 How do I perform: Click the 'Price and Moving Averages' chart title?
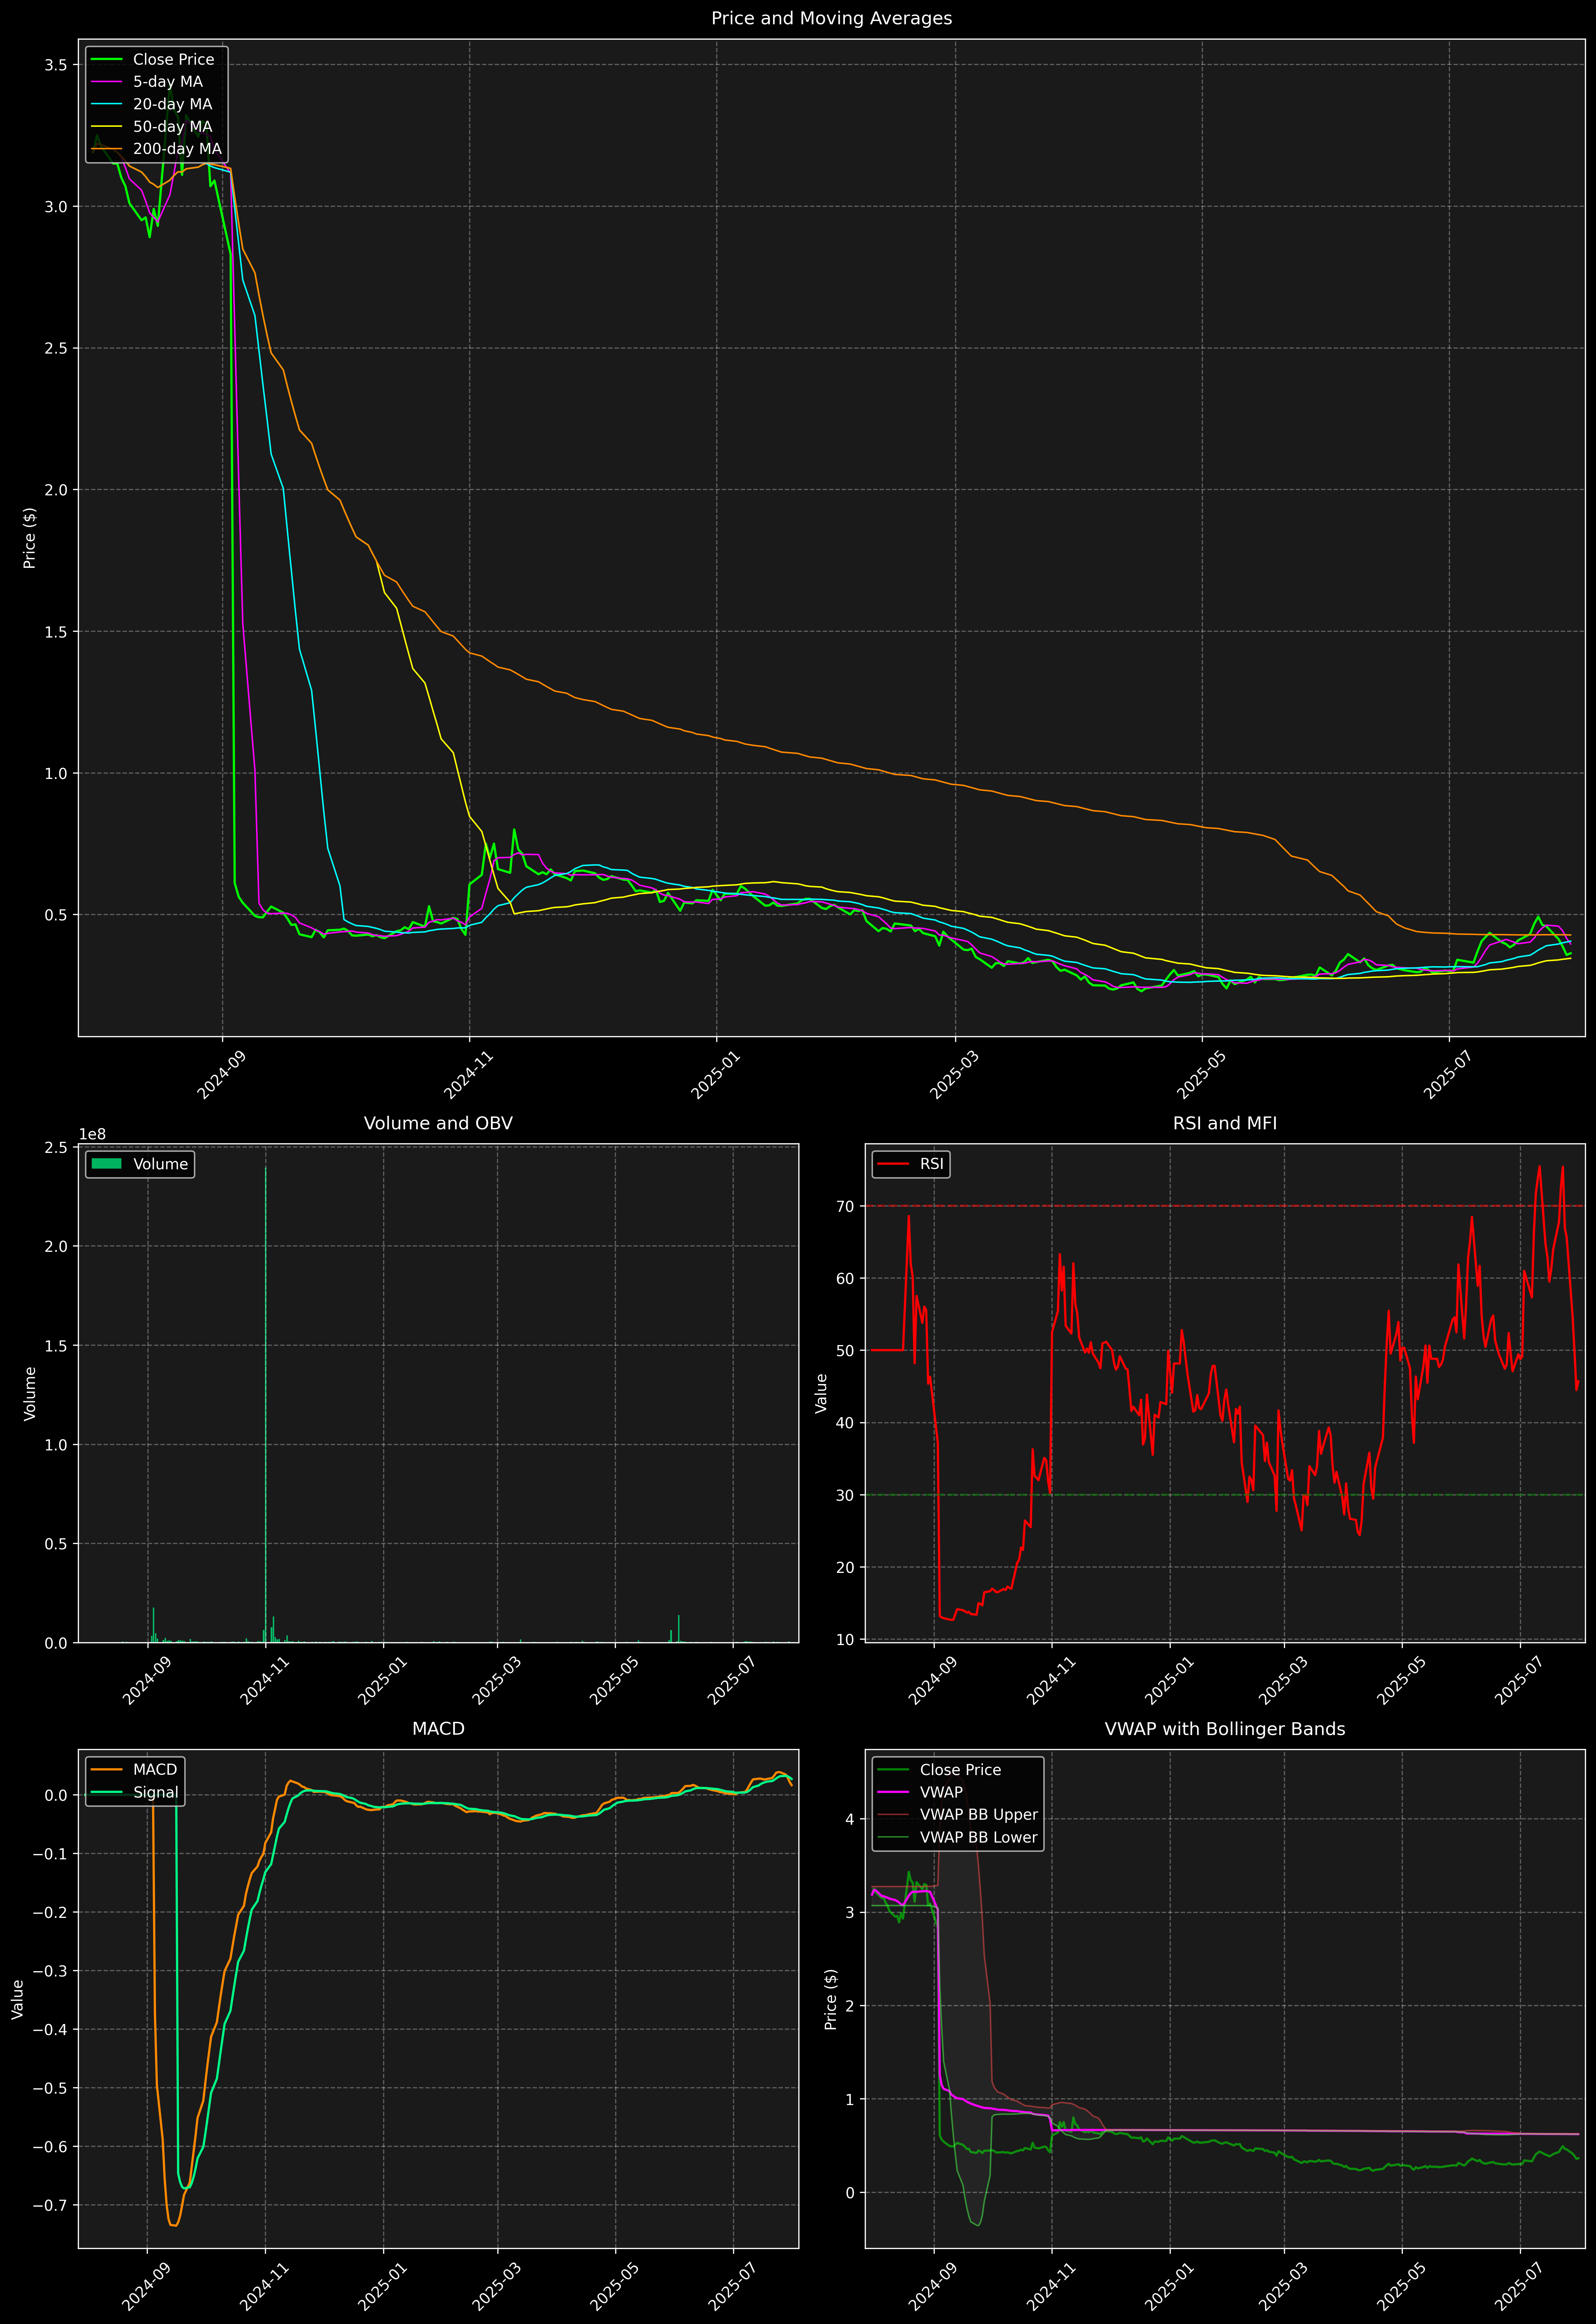click(x=831, y=18)
